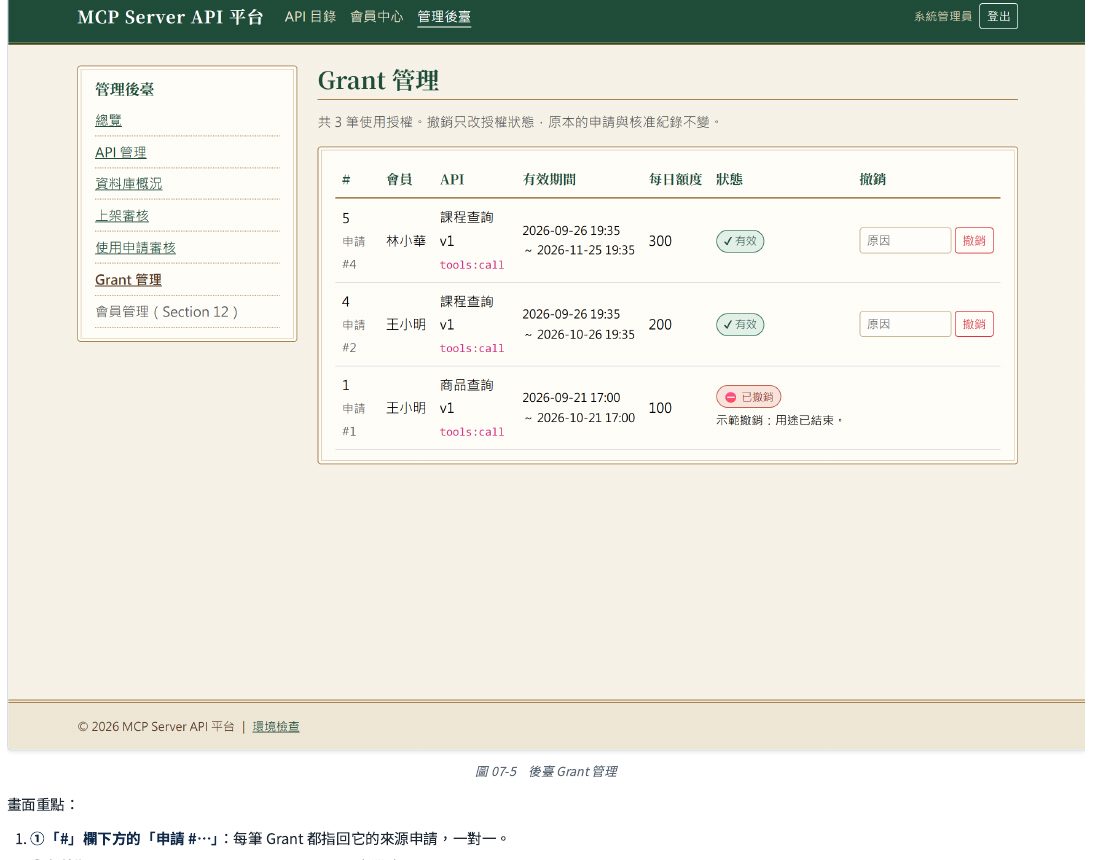Open the 資料庫概況 sidebar link

coord(128,183)
